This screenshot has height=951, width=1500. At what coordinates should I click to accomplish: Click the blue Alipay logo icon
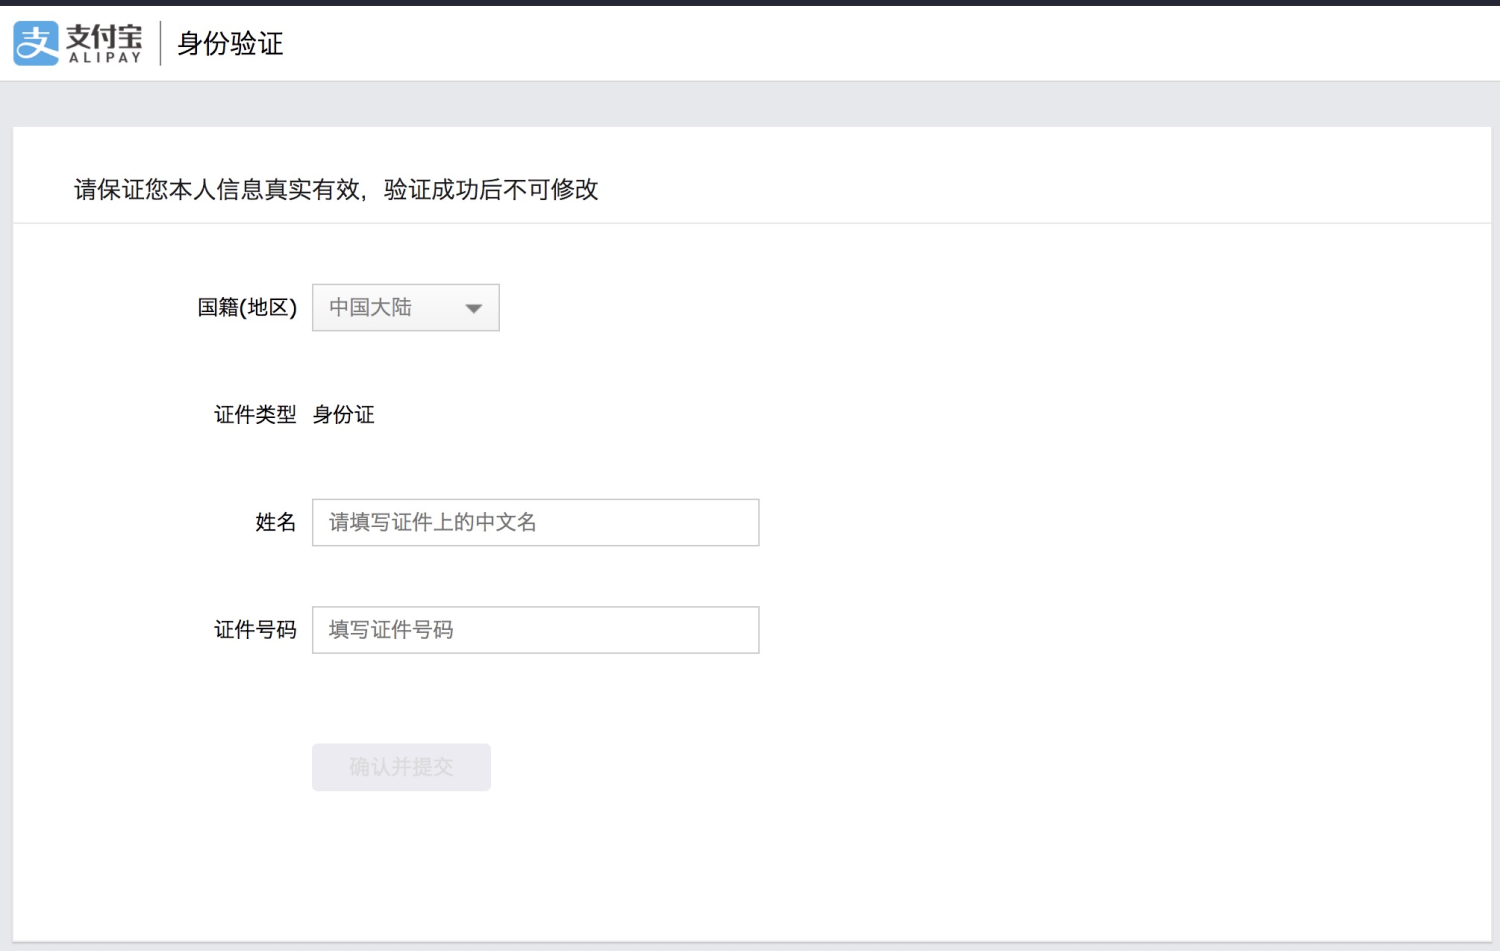pyautogui.click(x=36, y=44)
